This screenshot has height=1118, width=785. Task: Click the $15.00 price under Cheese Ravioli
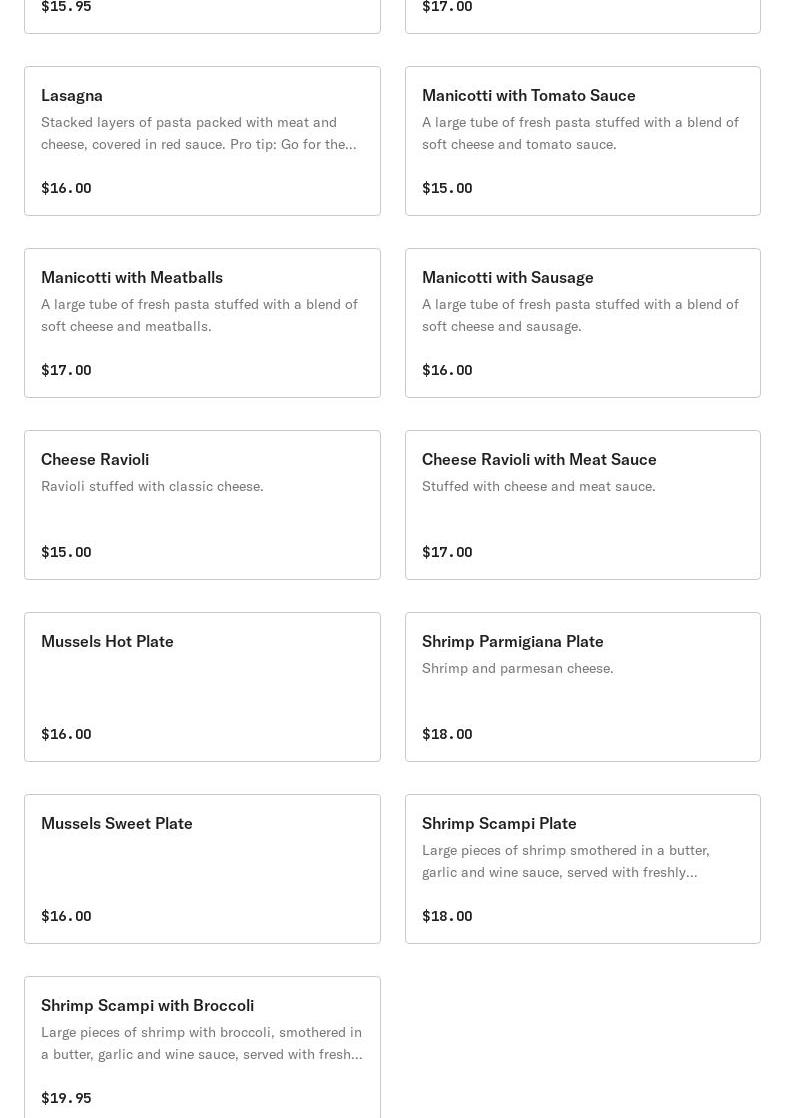coord(66,552)
